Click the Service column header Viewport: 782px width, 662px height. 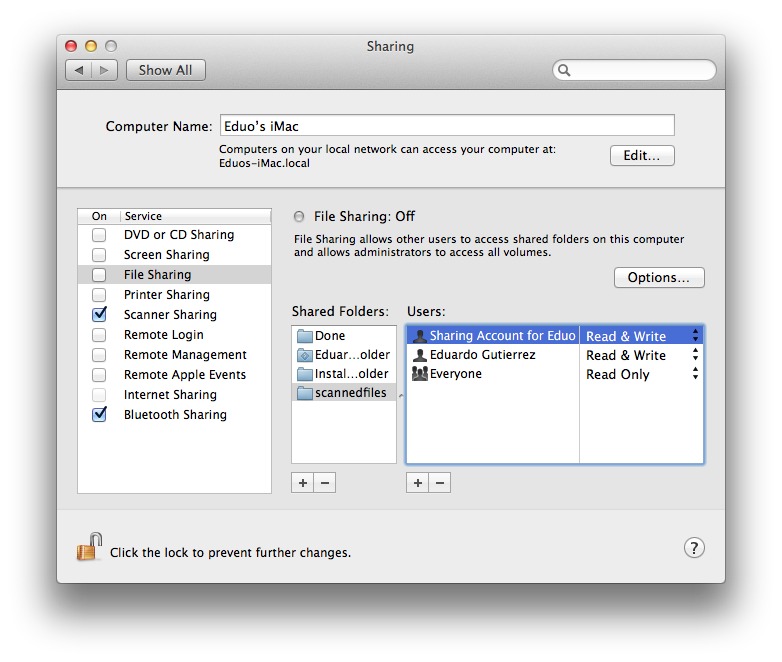tap(196, 216)
